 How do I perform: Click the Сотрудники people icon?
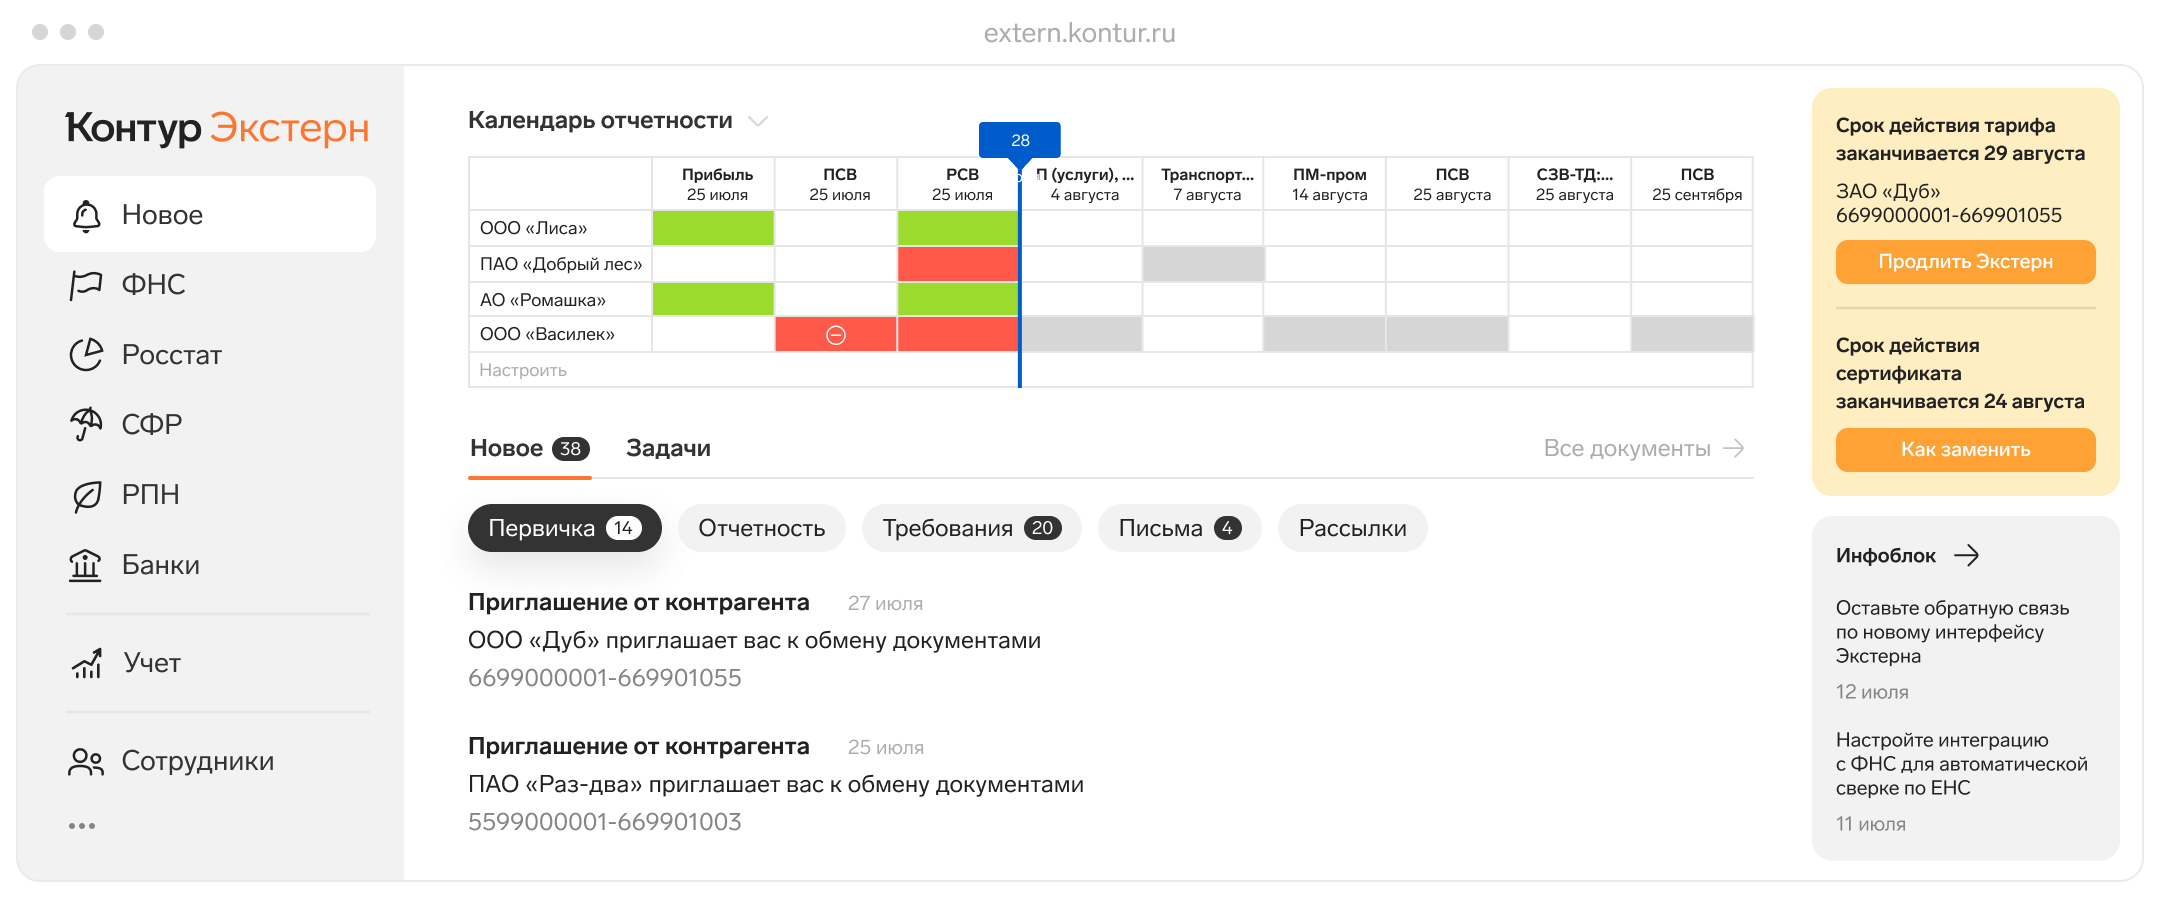pos(86,762)
